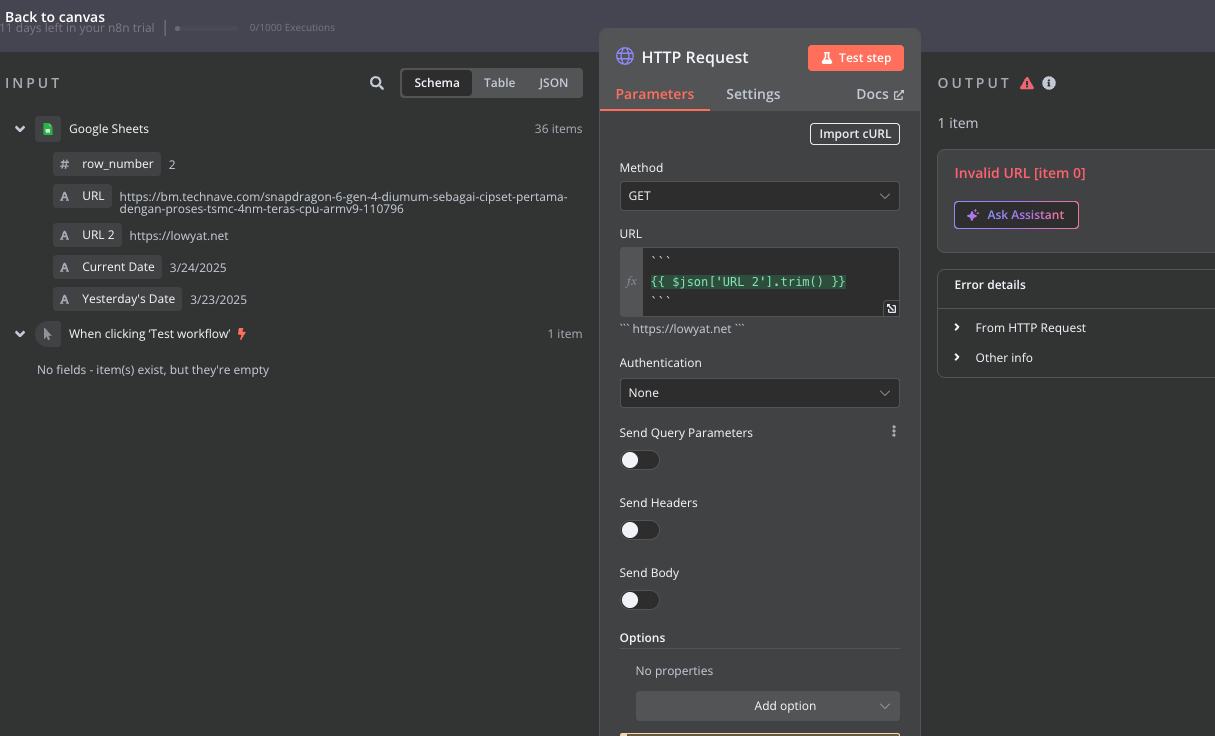
Task: Click the 3/23/2025 date value
Action: 218,300
